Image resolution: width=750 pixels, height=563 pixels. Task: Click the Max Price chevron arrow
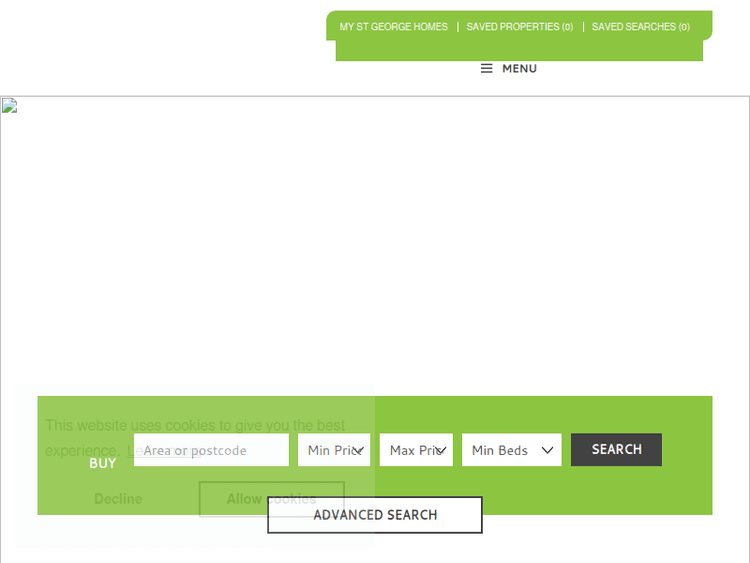point(441,450)
